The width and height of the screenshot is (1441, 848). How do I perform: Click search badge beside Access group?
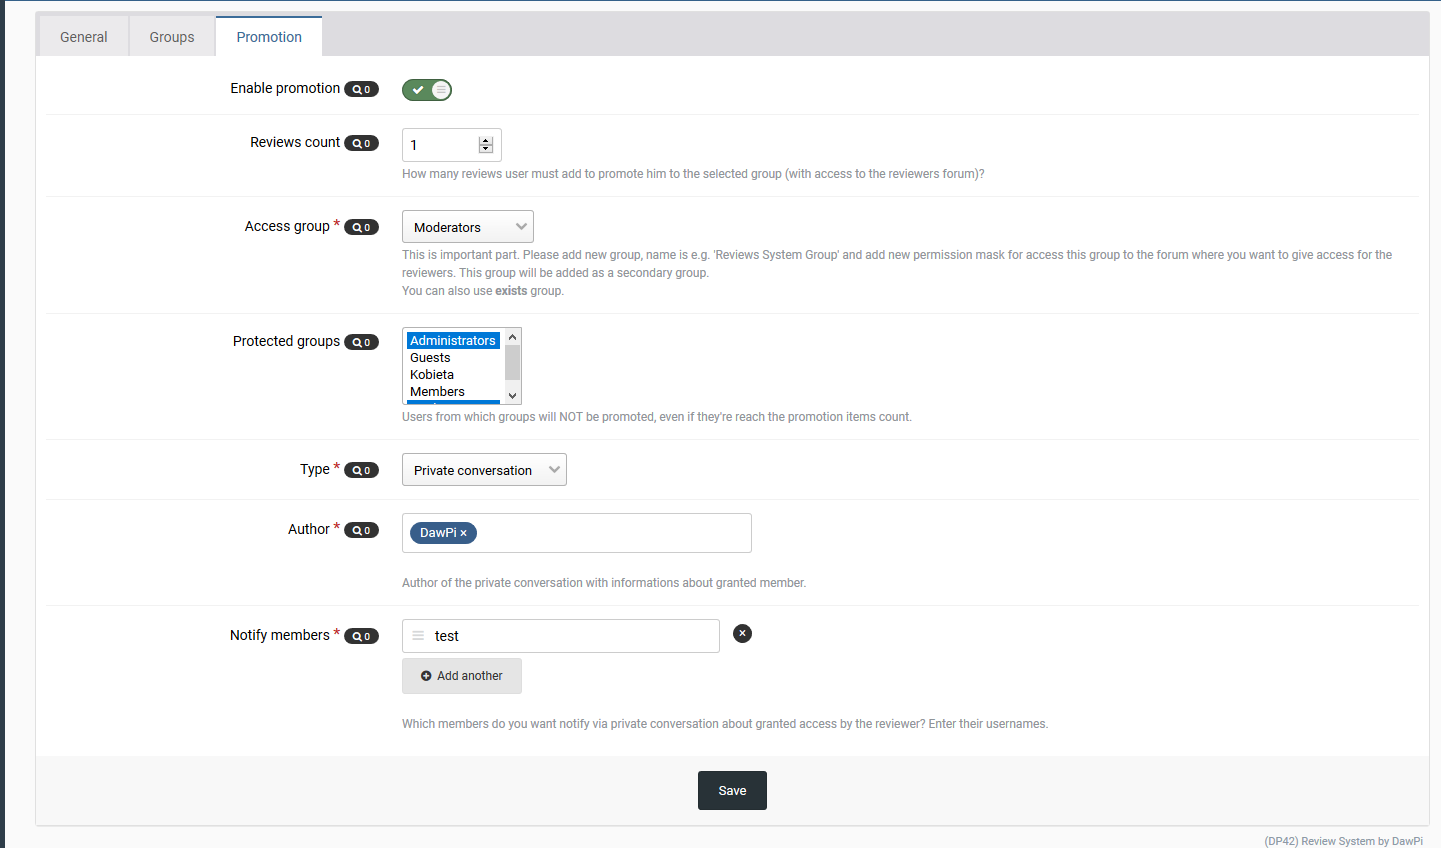361,227
